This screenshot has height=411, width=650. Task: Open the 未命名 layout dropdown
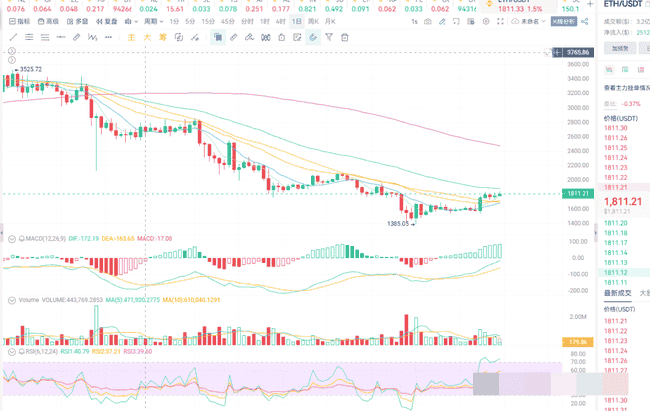point(529,21)
